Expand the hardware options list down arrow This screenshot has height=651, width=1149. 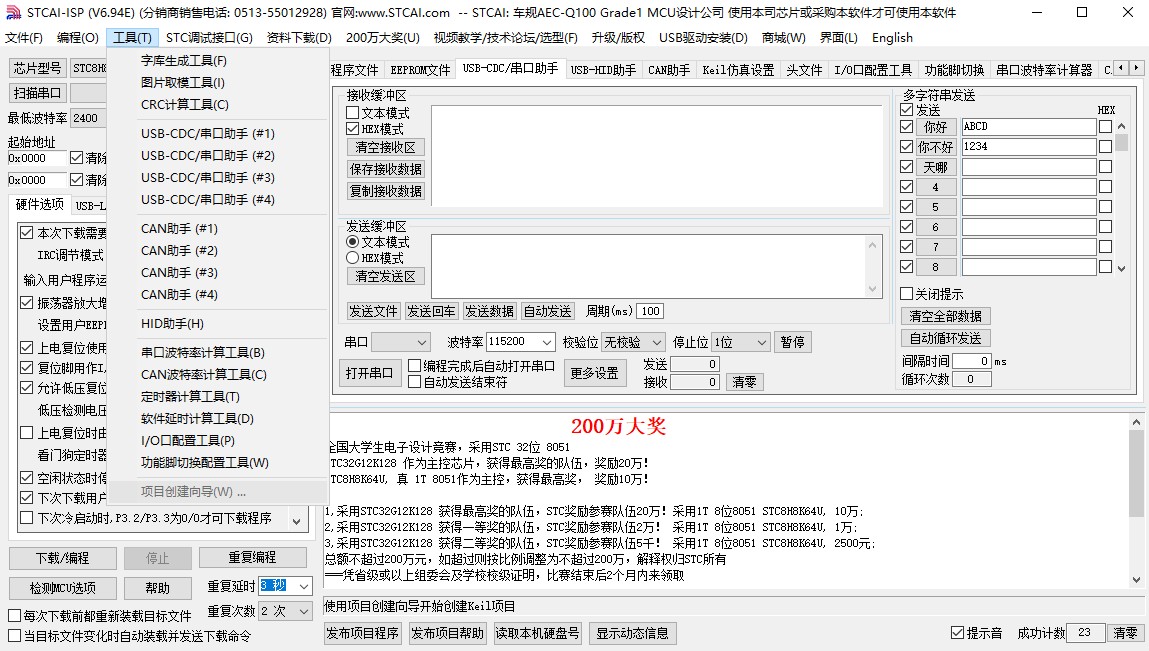click(297, 521)
